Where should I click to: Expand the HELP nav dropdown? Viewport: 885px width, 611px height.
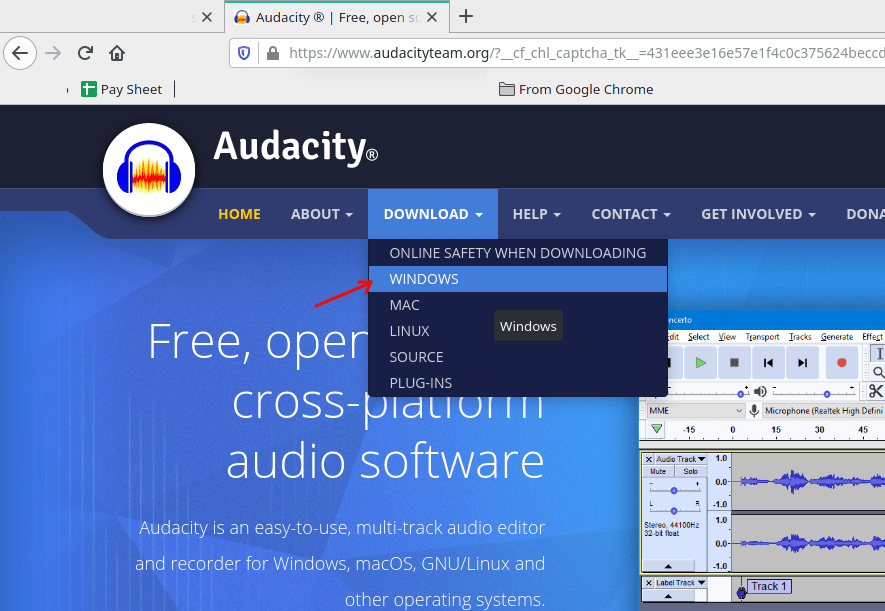536,214
